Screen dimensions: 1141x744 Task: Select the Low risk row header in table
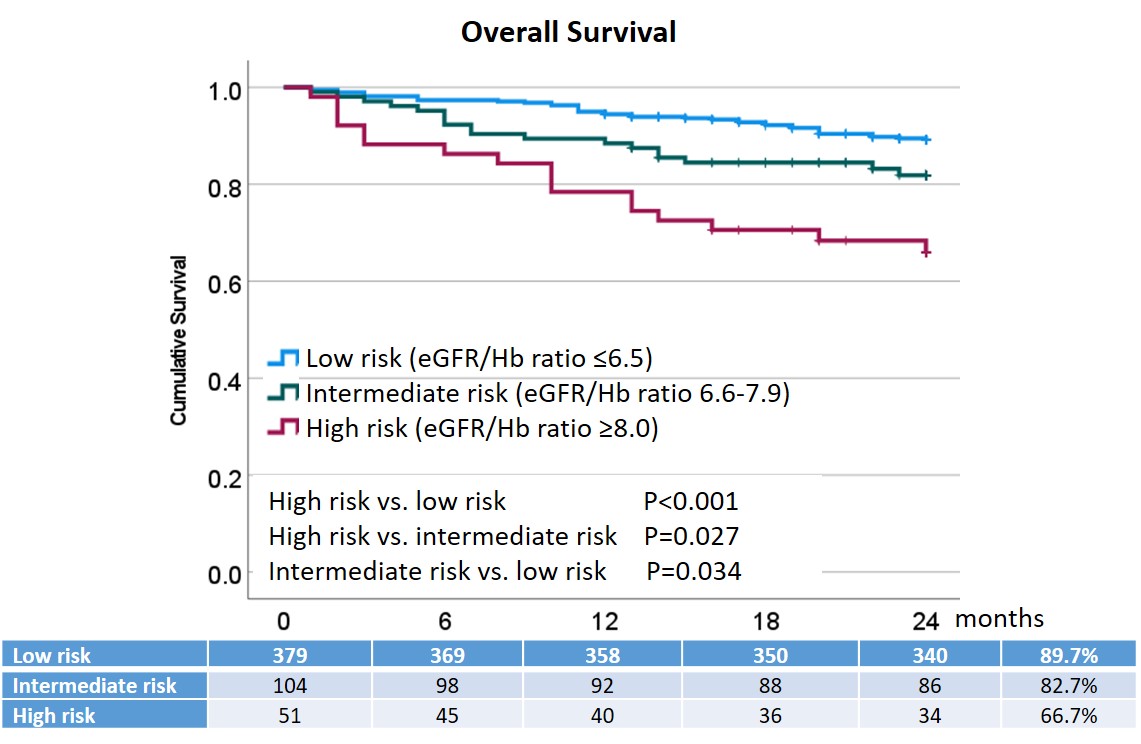click(x=51, y=656)
